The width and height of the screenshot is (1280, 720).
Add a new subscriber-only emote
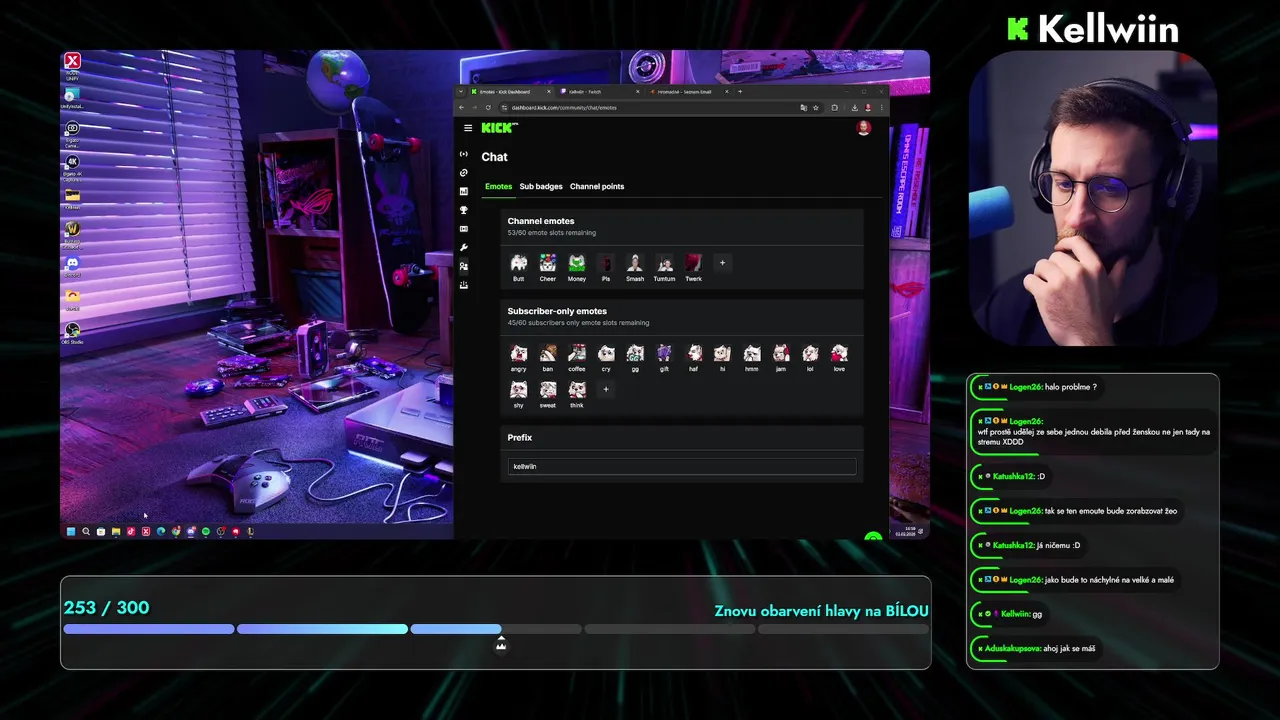coord(606,389)
